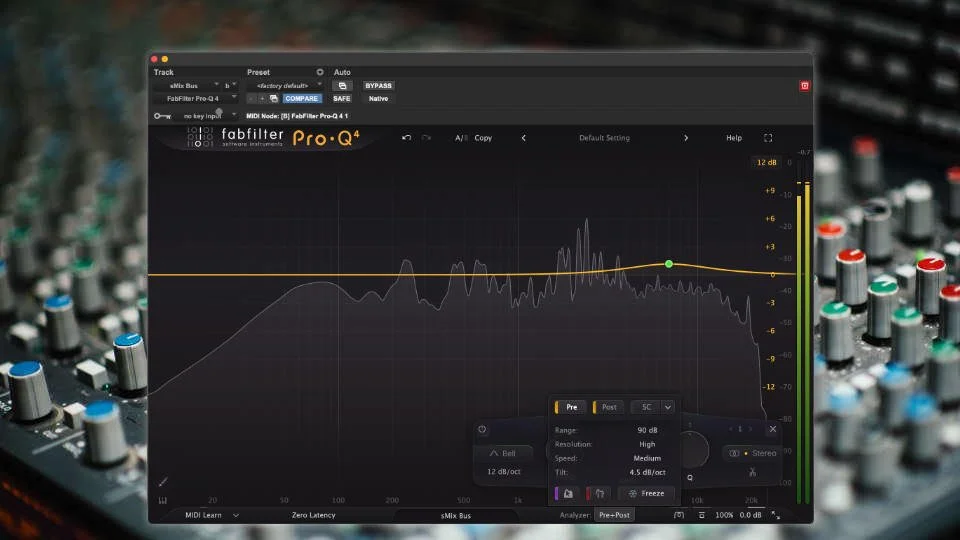Expand the MIDI Learn dropdown arrow
Viewport: 960px width, 540px height.
click(236, 516)
